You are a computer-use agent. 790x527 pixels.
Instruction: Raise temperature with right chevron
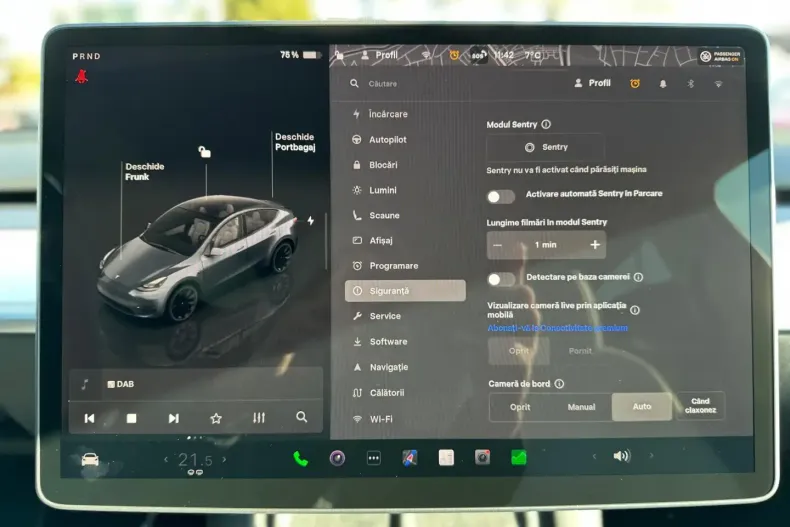(x=224, y=459)
